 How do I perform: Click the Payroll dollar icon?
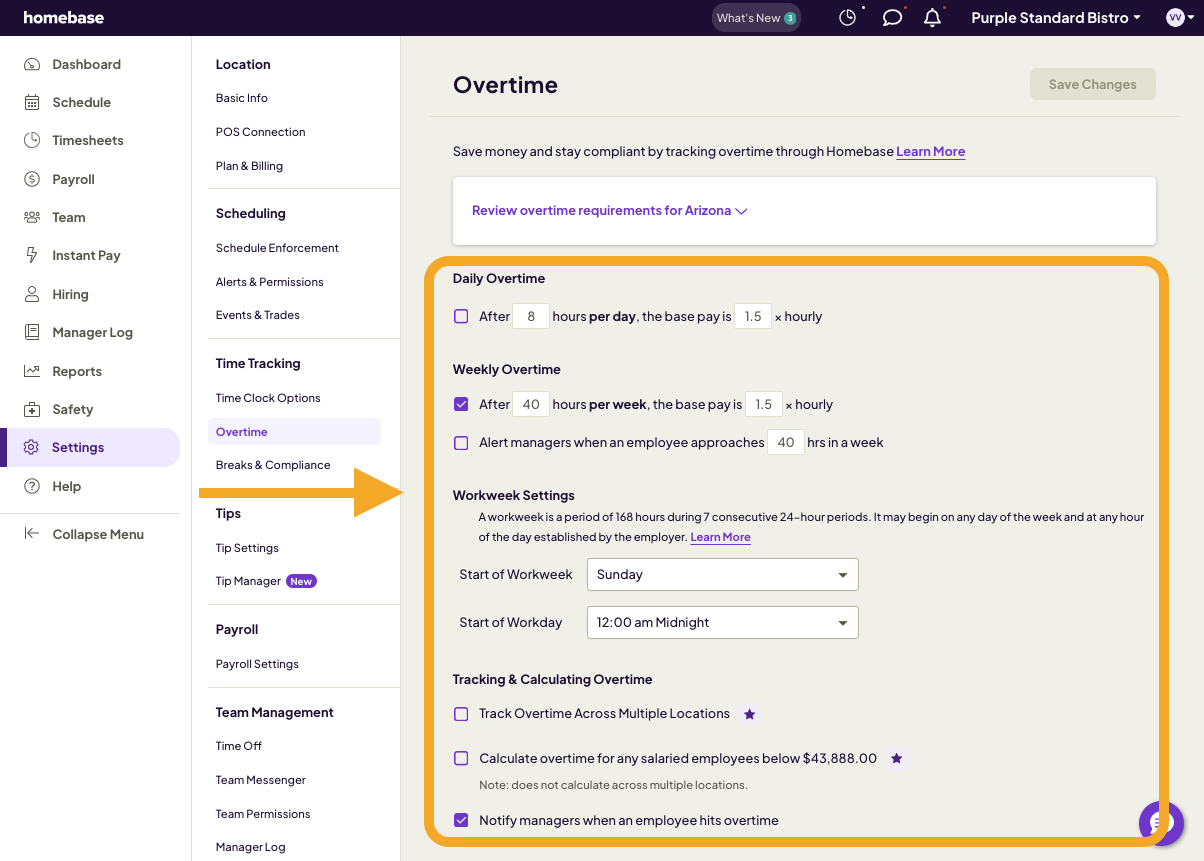(32, 179)
